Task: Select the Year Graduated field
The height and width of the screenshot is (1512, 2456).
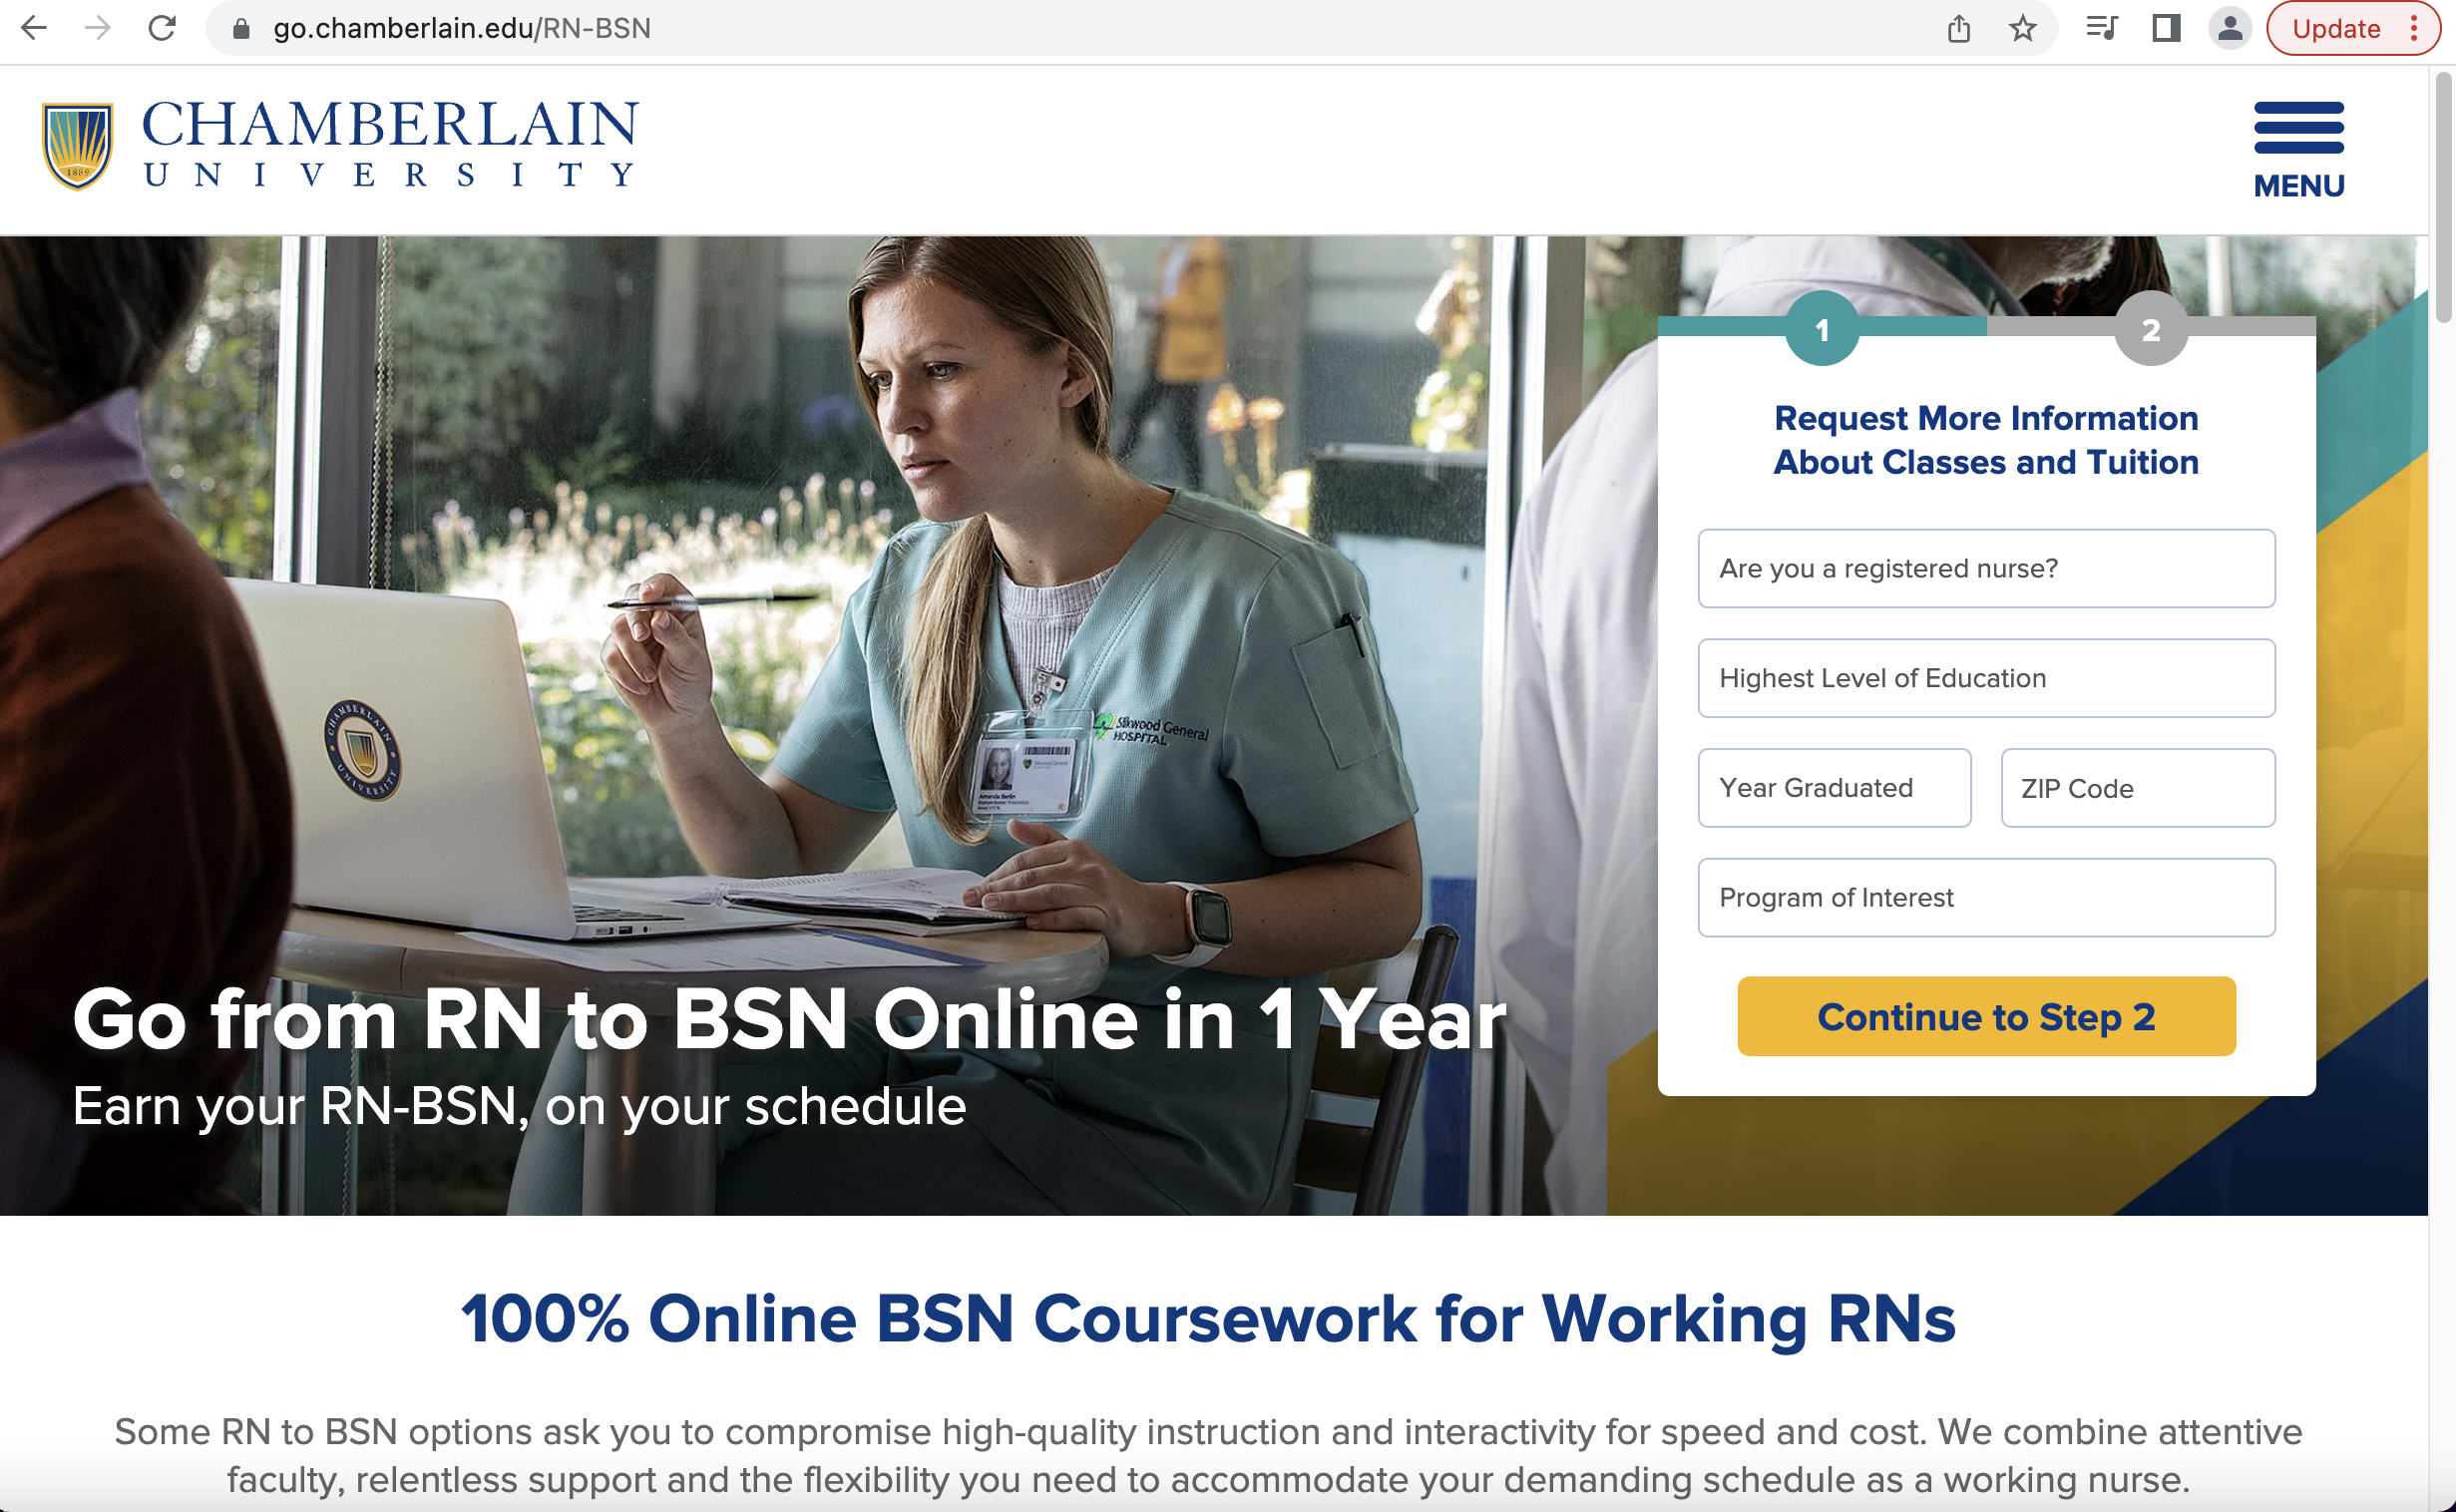Action: tap(1834, 788)
